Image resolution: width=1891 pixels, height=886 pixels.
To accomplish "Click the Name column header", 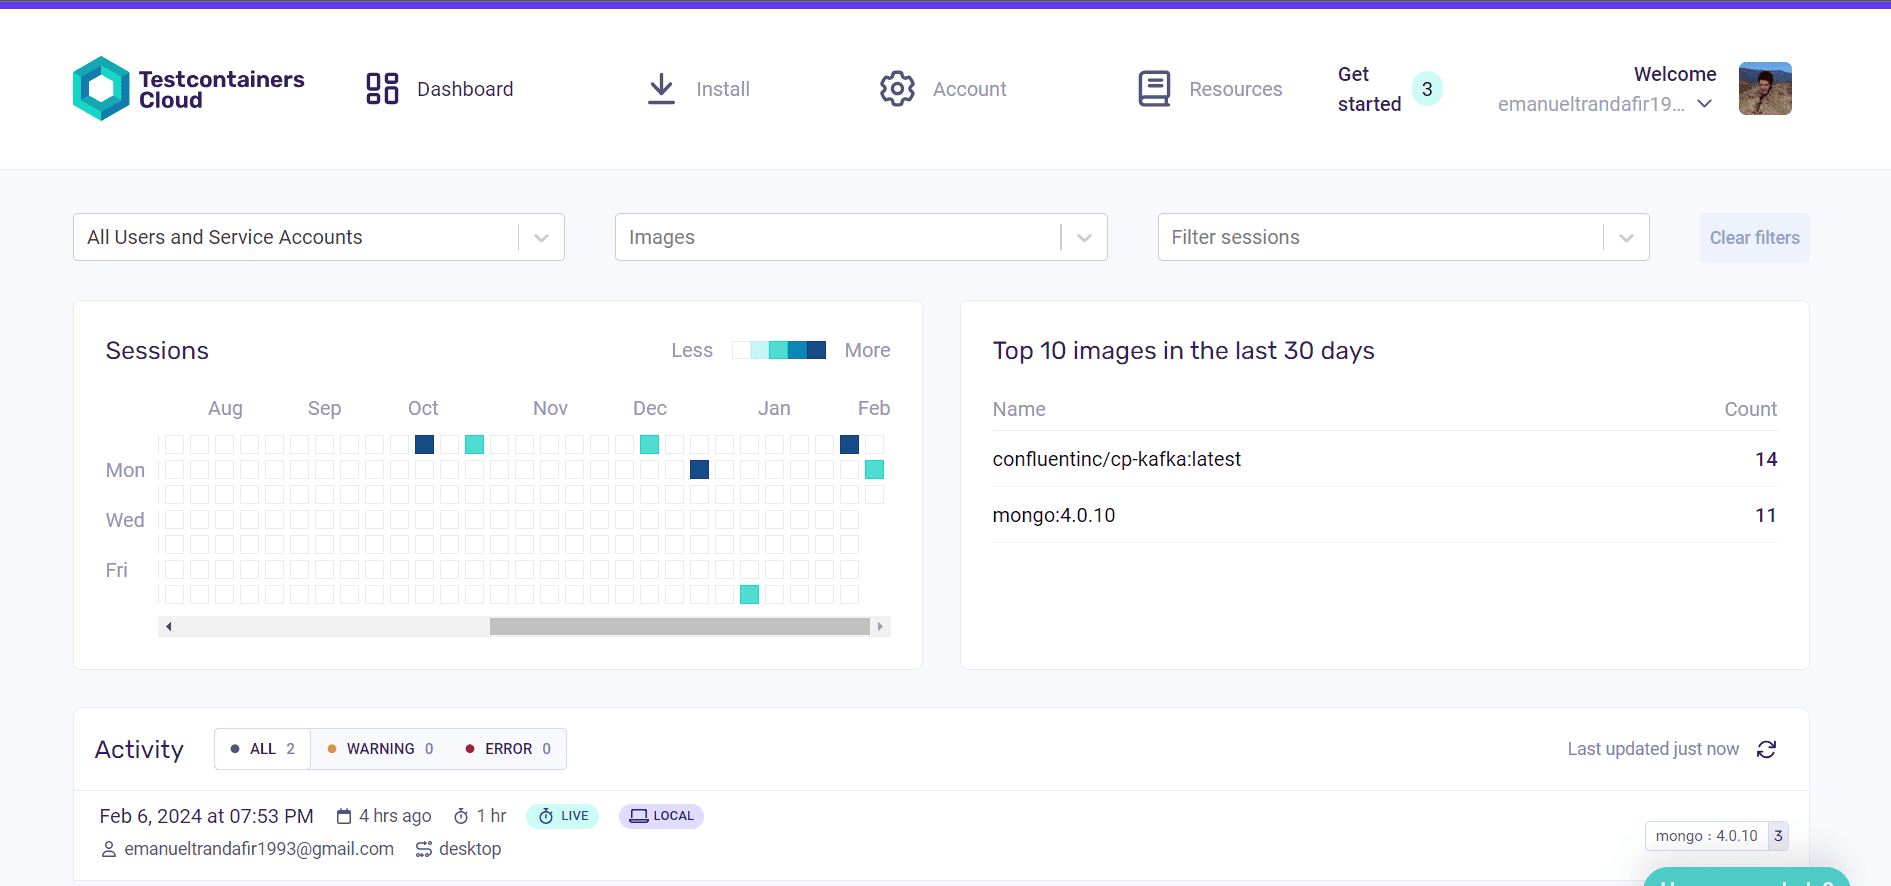I will pos(1019,409).
